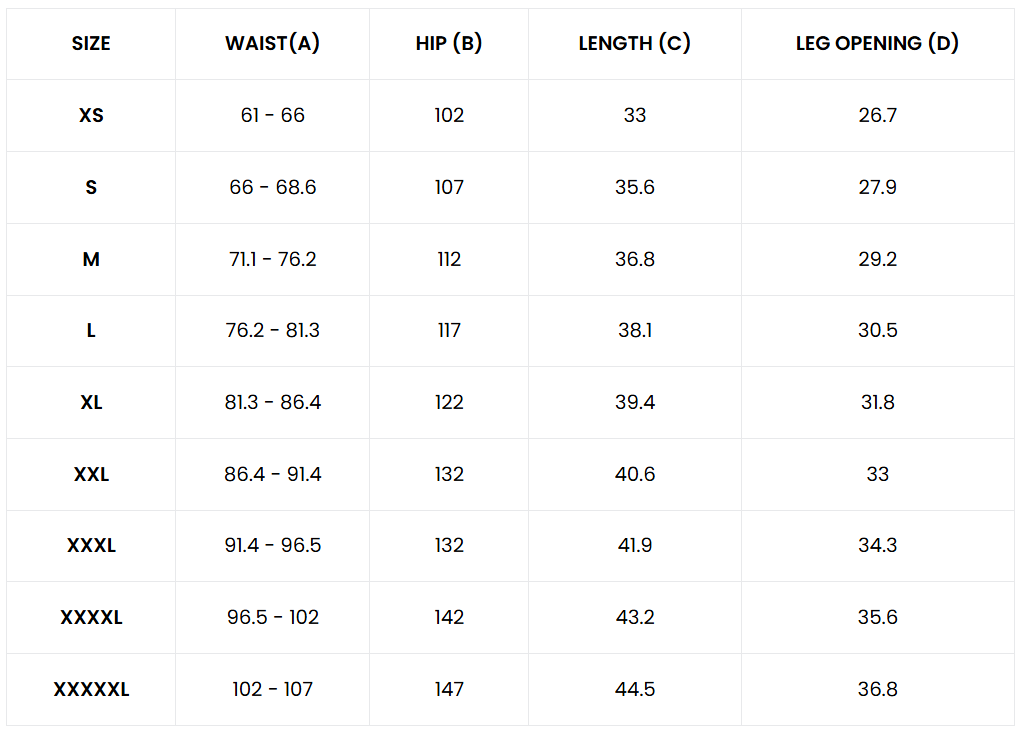Click hip value 117
1024x734 pixels.
point(449,331)
